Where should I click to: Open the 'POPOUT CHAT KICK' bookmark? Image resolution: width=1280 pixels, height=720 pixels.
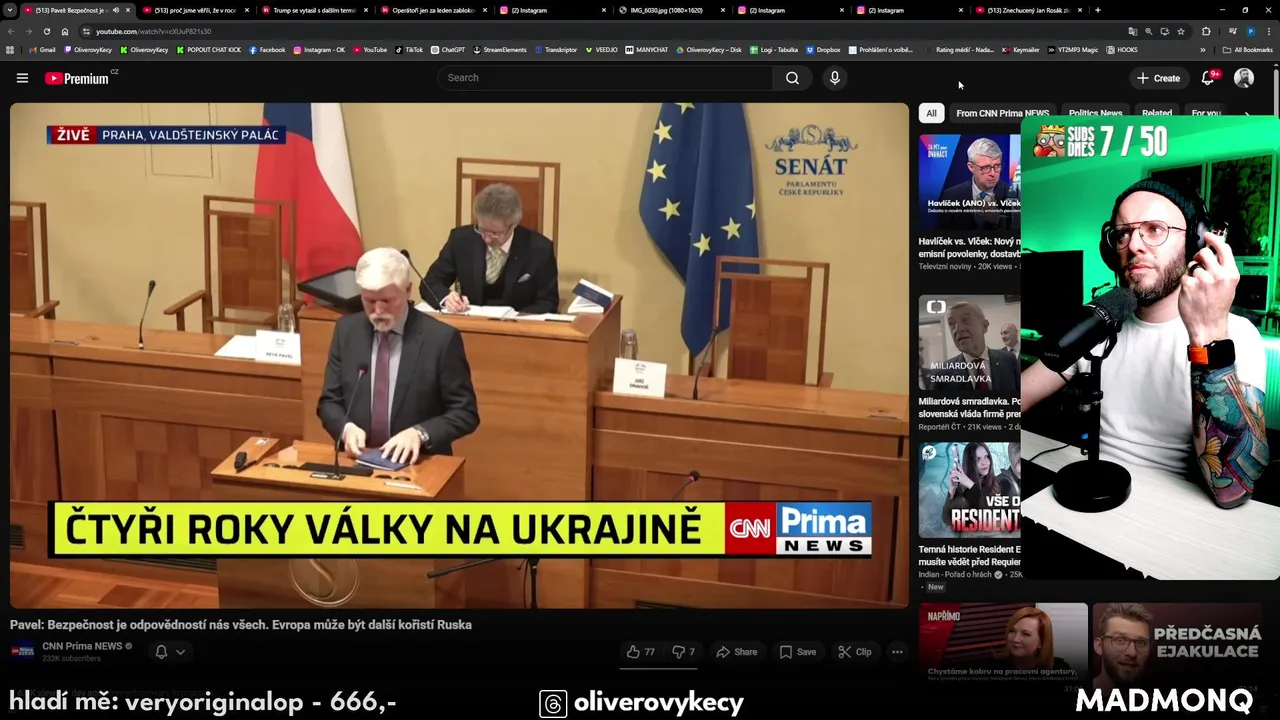tap(209, 50)
